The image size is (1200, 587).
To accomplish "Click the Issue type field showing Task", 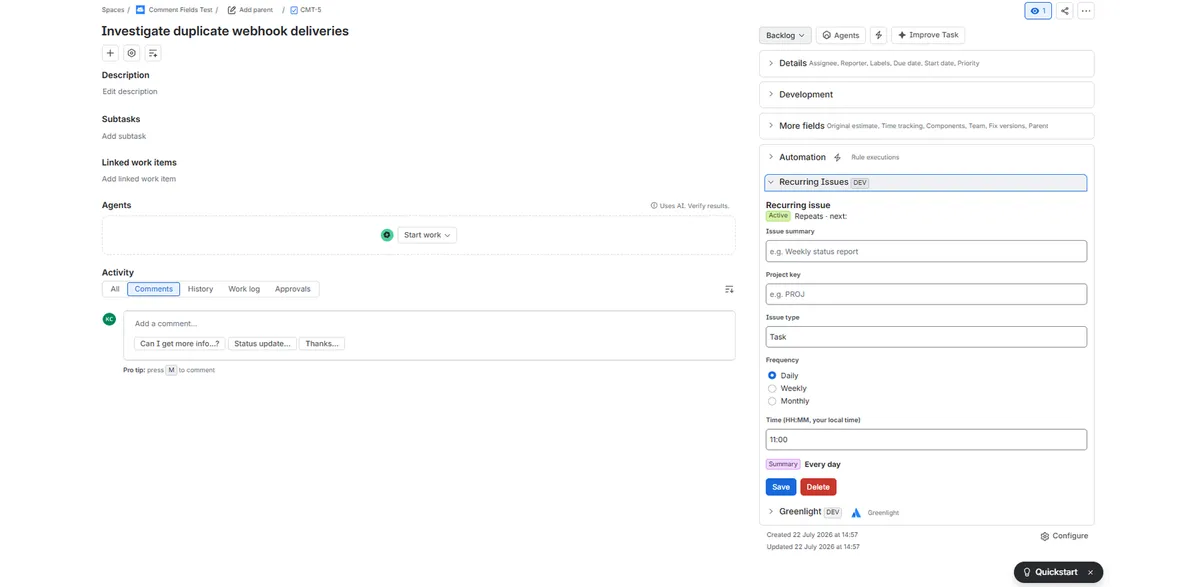I will click(926, 337).
